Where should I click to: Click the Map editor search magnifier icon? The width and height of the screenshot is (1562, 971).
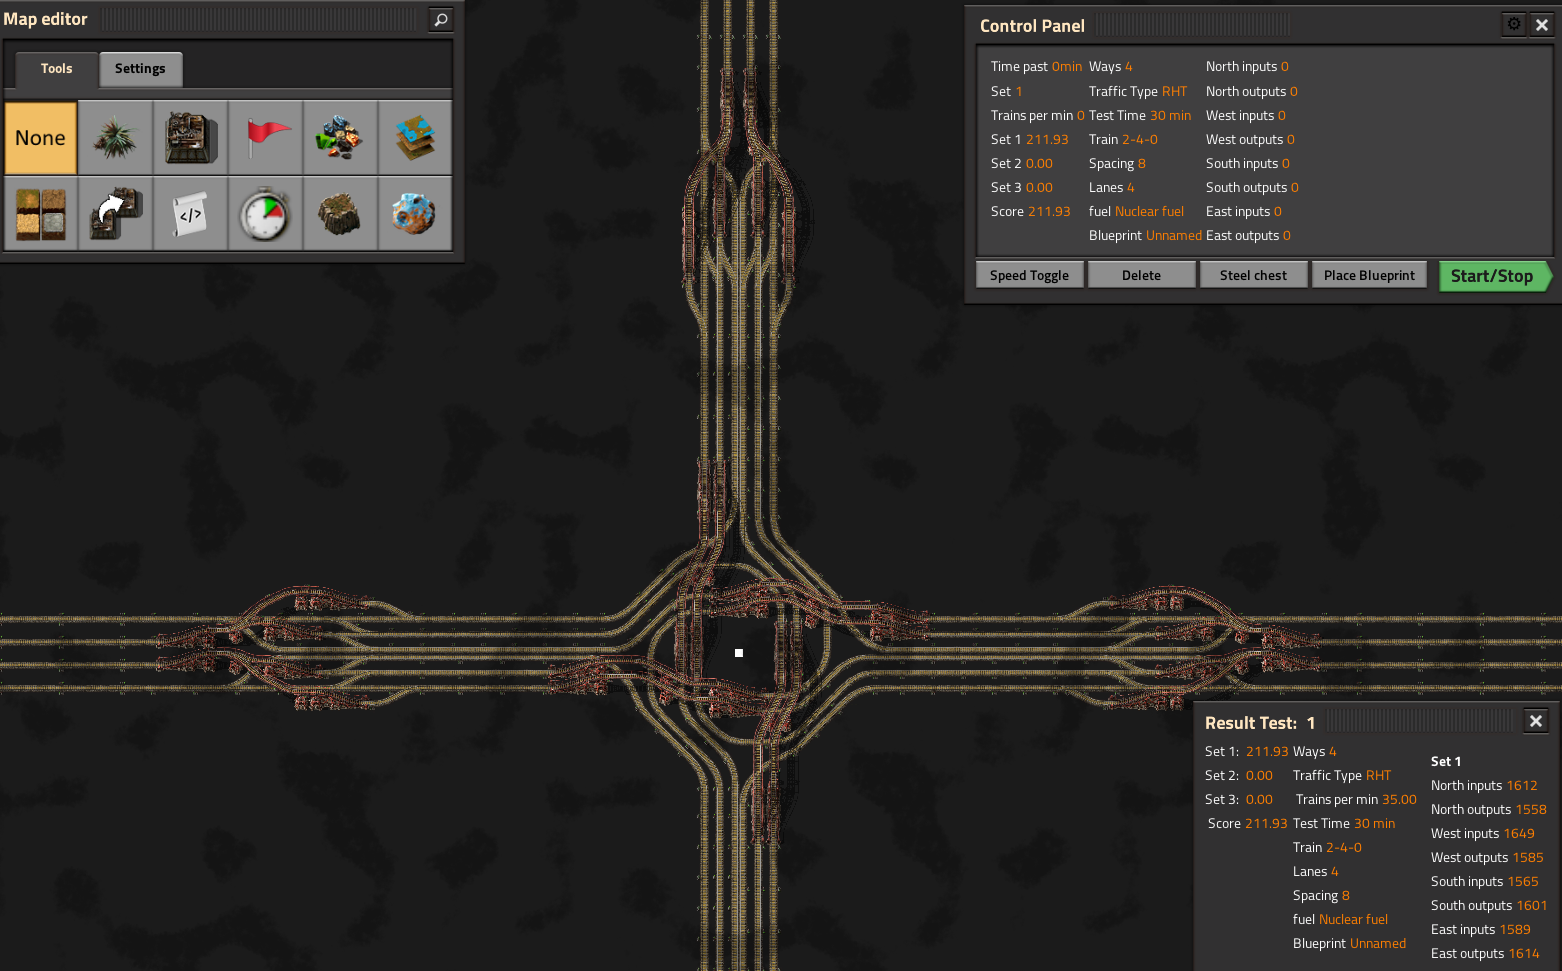[441, 19]
